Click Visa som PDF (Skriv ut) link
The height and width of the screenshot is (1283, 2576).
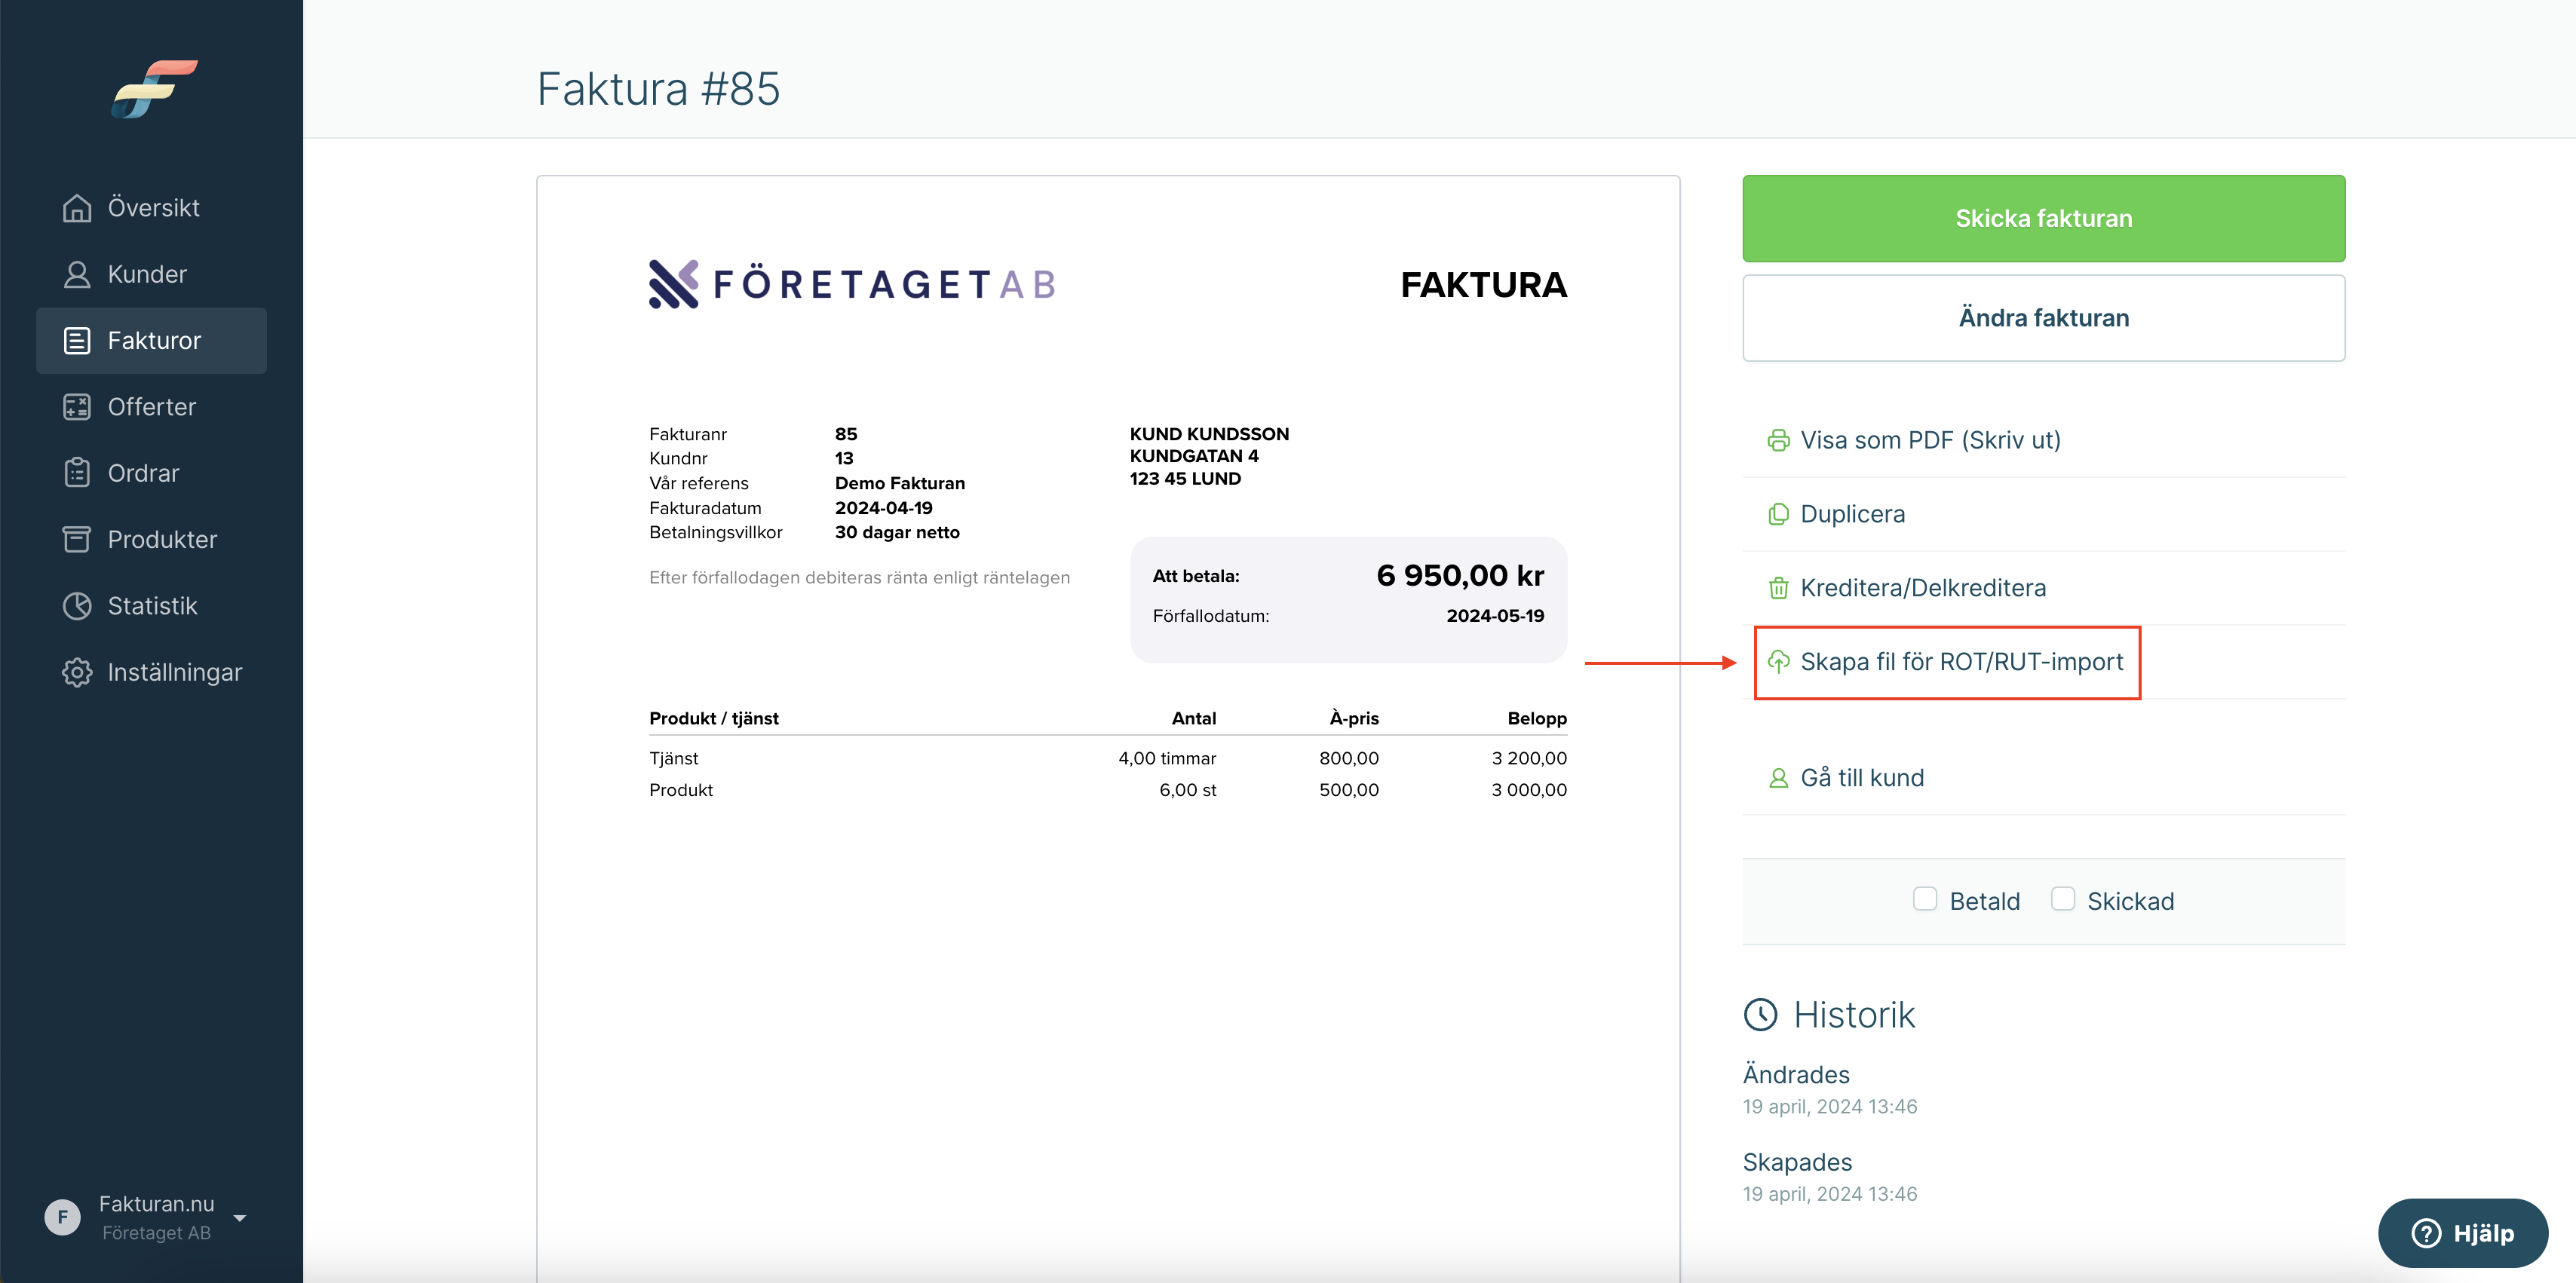click(1930, 440)
